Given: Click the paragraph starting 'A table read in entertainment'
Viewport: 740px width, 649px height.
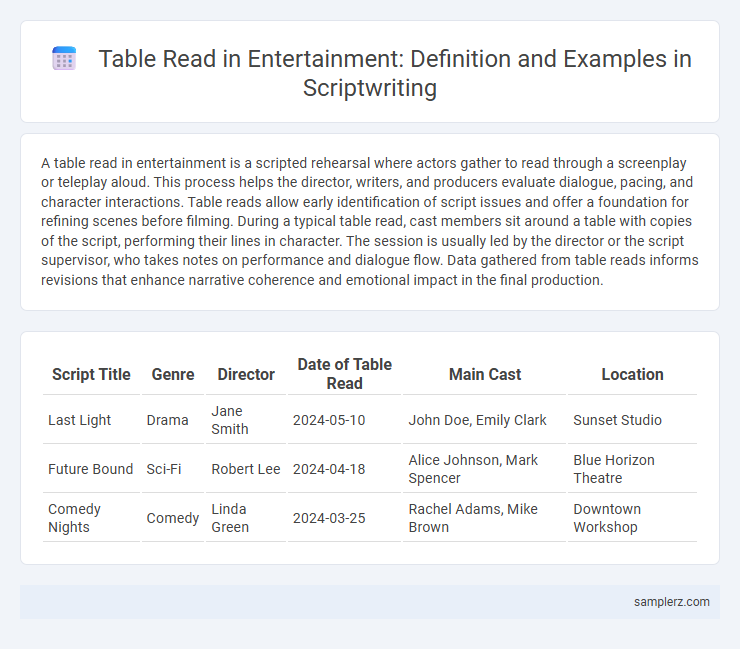Looking at the screenshot, I should pos(370,221).
